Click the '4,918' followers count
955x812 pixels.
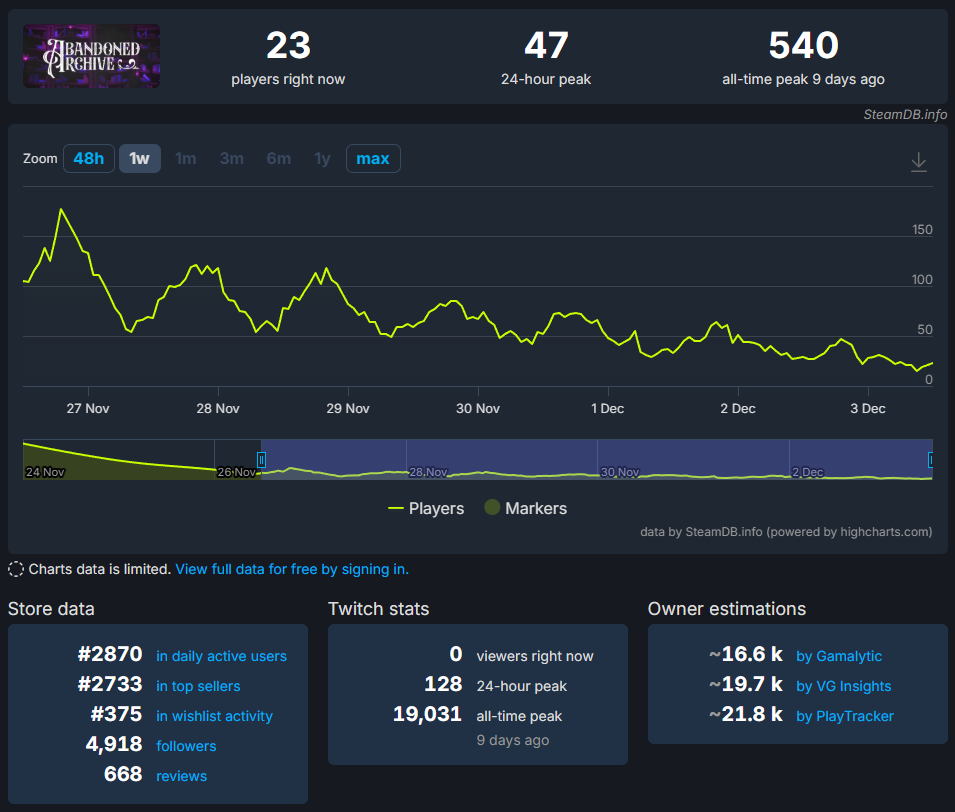(x=114, y=743)
